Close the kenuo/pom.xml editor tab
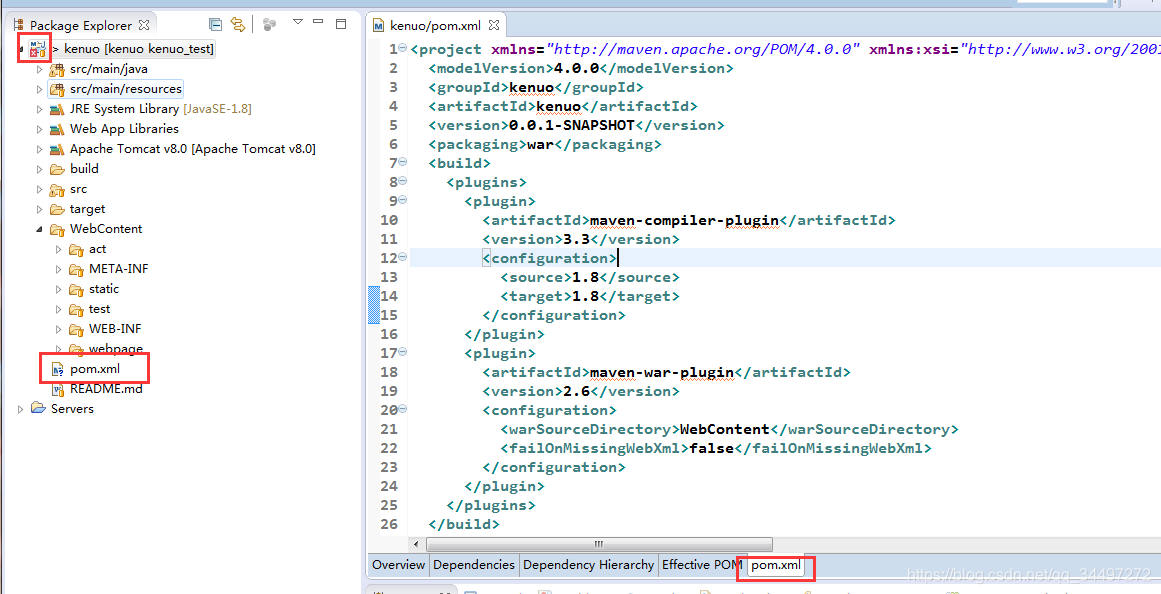The image size is (1161, 594). [495, 26]
